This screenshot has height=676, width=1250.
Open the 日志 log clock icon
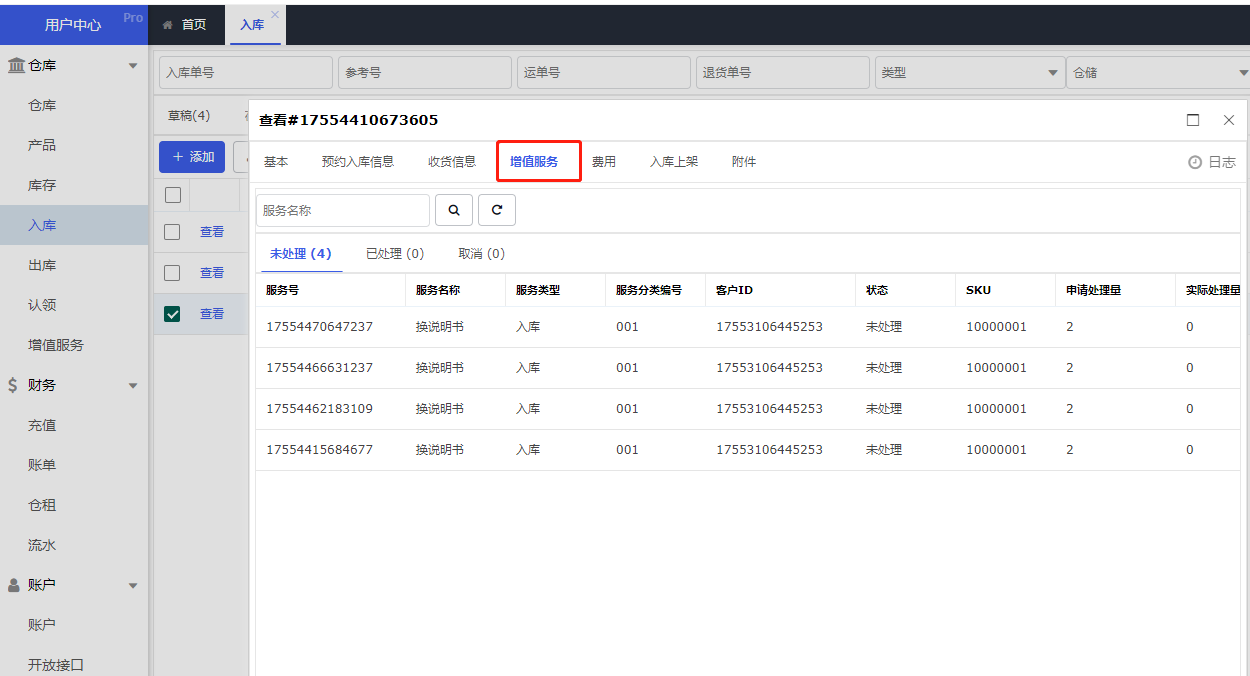pos(1194,162)
